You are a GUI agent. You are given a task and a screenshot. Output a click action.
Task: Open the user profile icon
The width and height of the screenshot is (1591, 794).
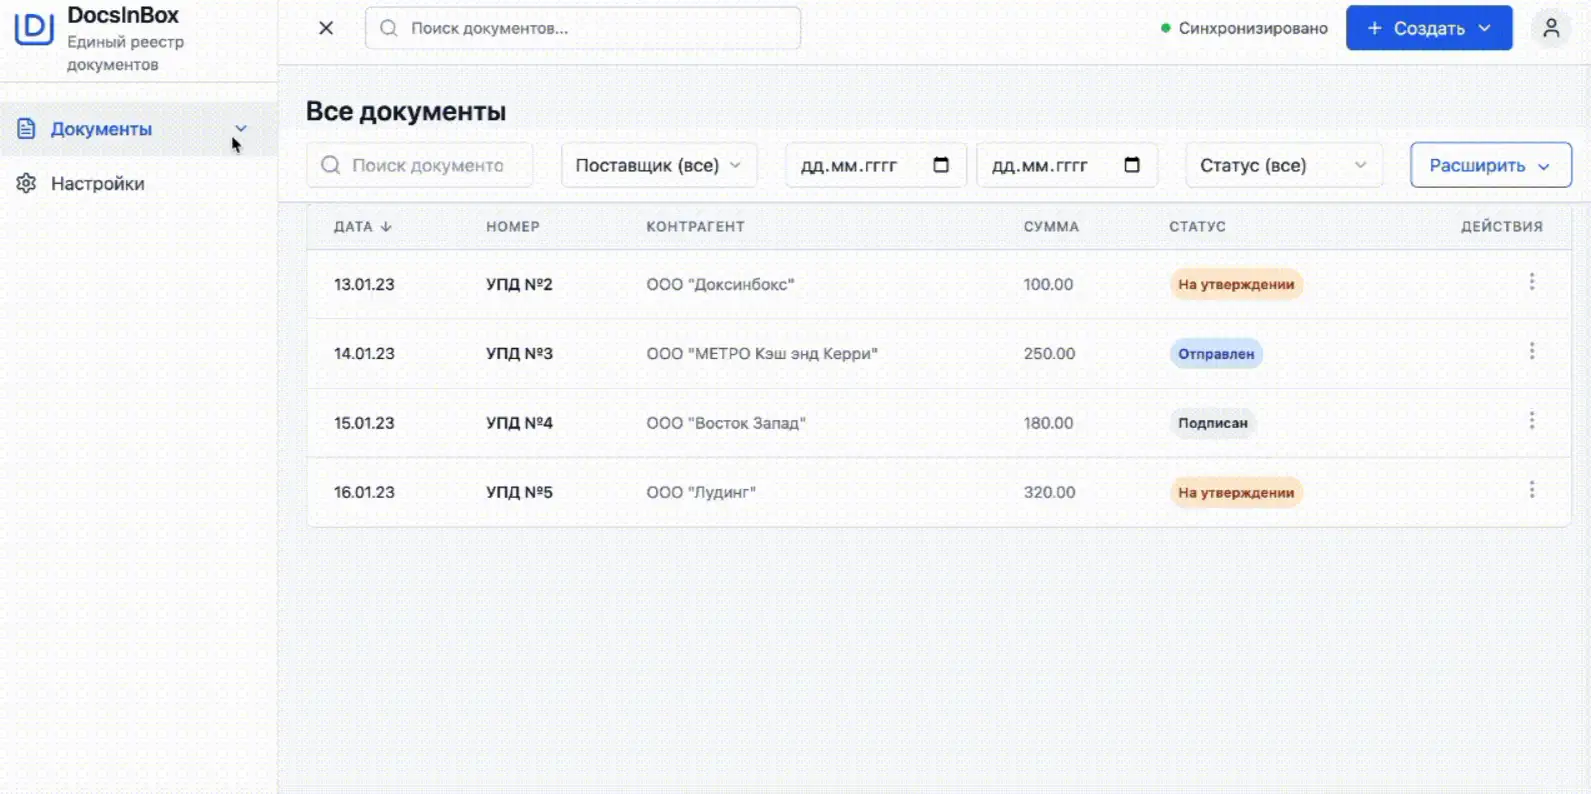[1551, 28]
